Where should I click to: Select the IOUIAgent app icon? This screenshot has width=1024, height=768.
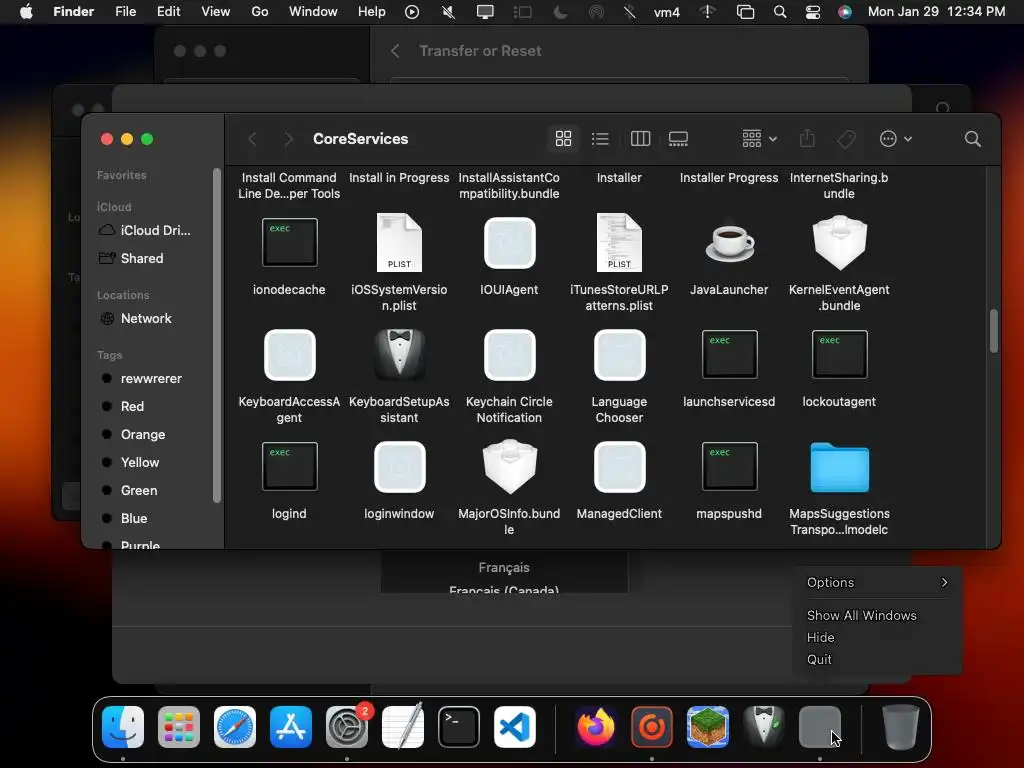point(509,243)
